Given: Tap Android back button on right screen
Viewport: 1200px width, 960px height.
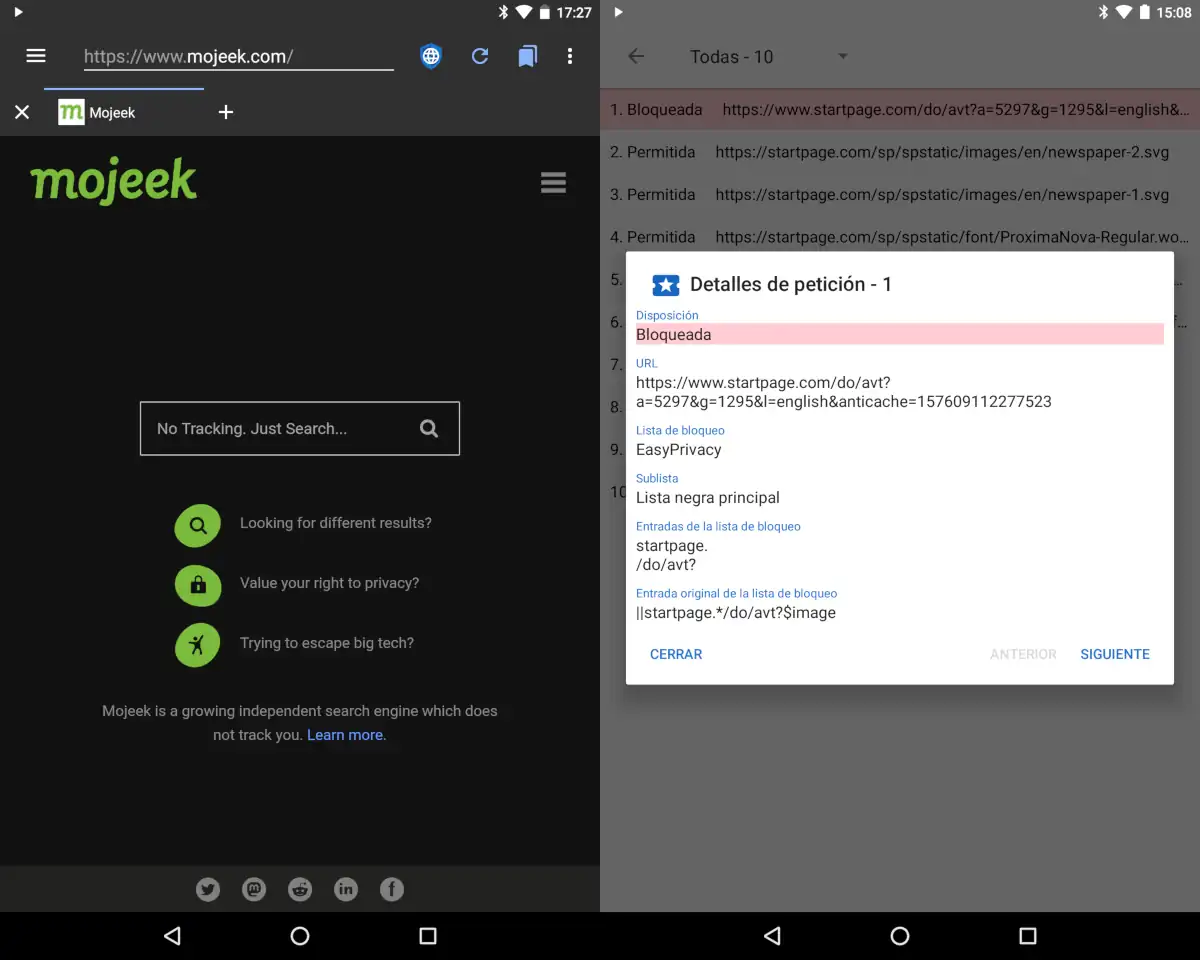Looking at the screenshot, I should 772,936.
